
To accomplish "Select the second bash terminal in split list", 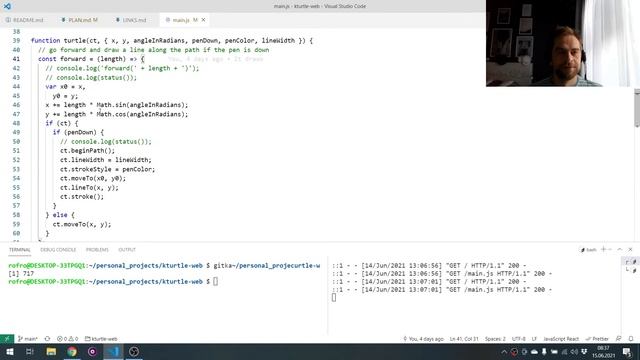I will [x=631, y=270].
